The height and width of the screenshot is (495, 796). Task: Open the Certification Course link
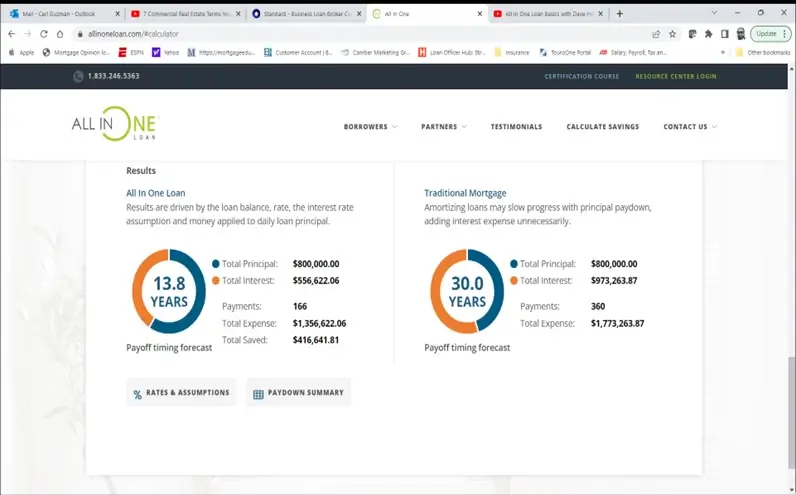coord(582,76)
